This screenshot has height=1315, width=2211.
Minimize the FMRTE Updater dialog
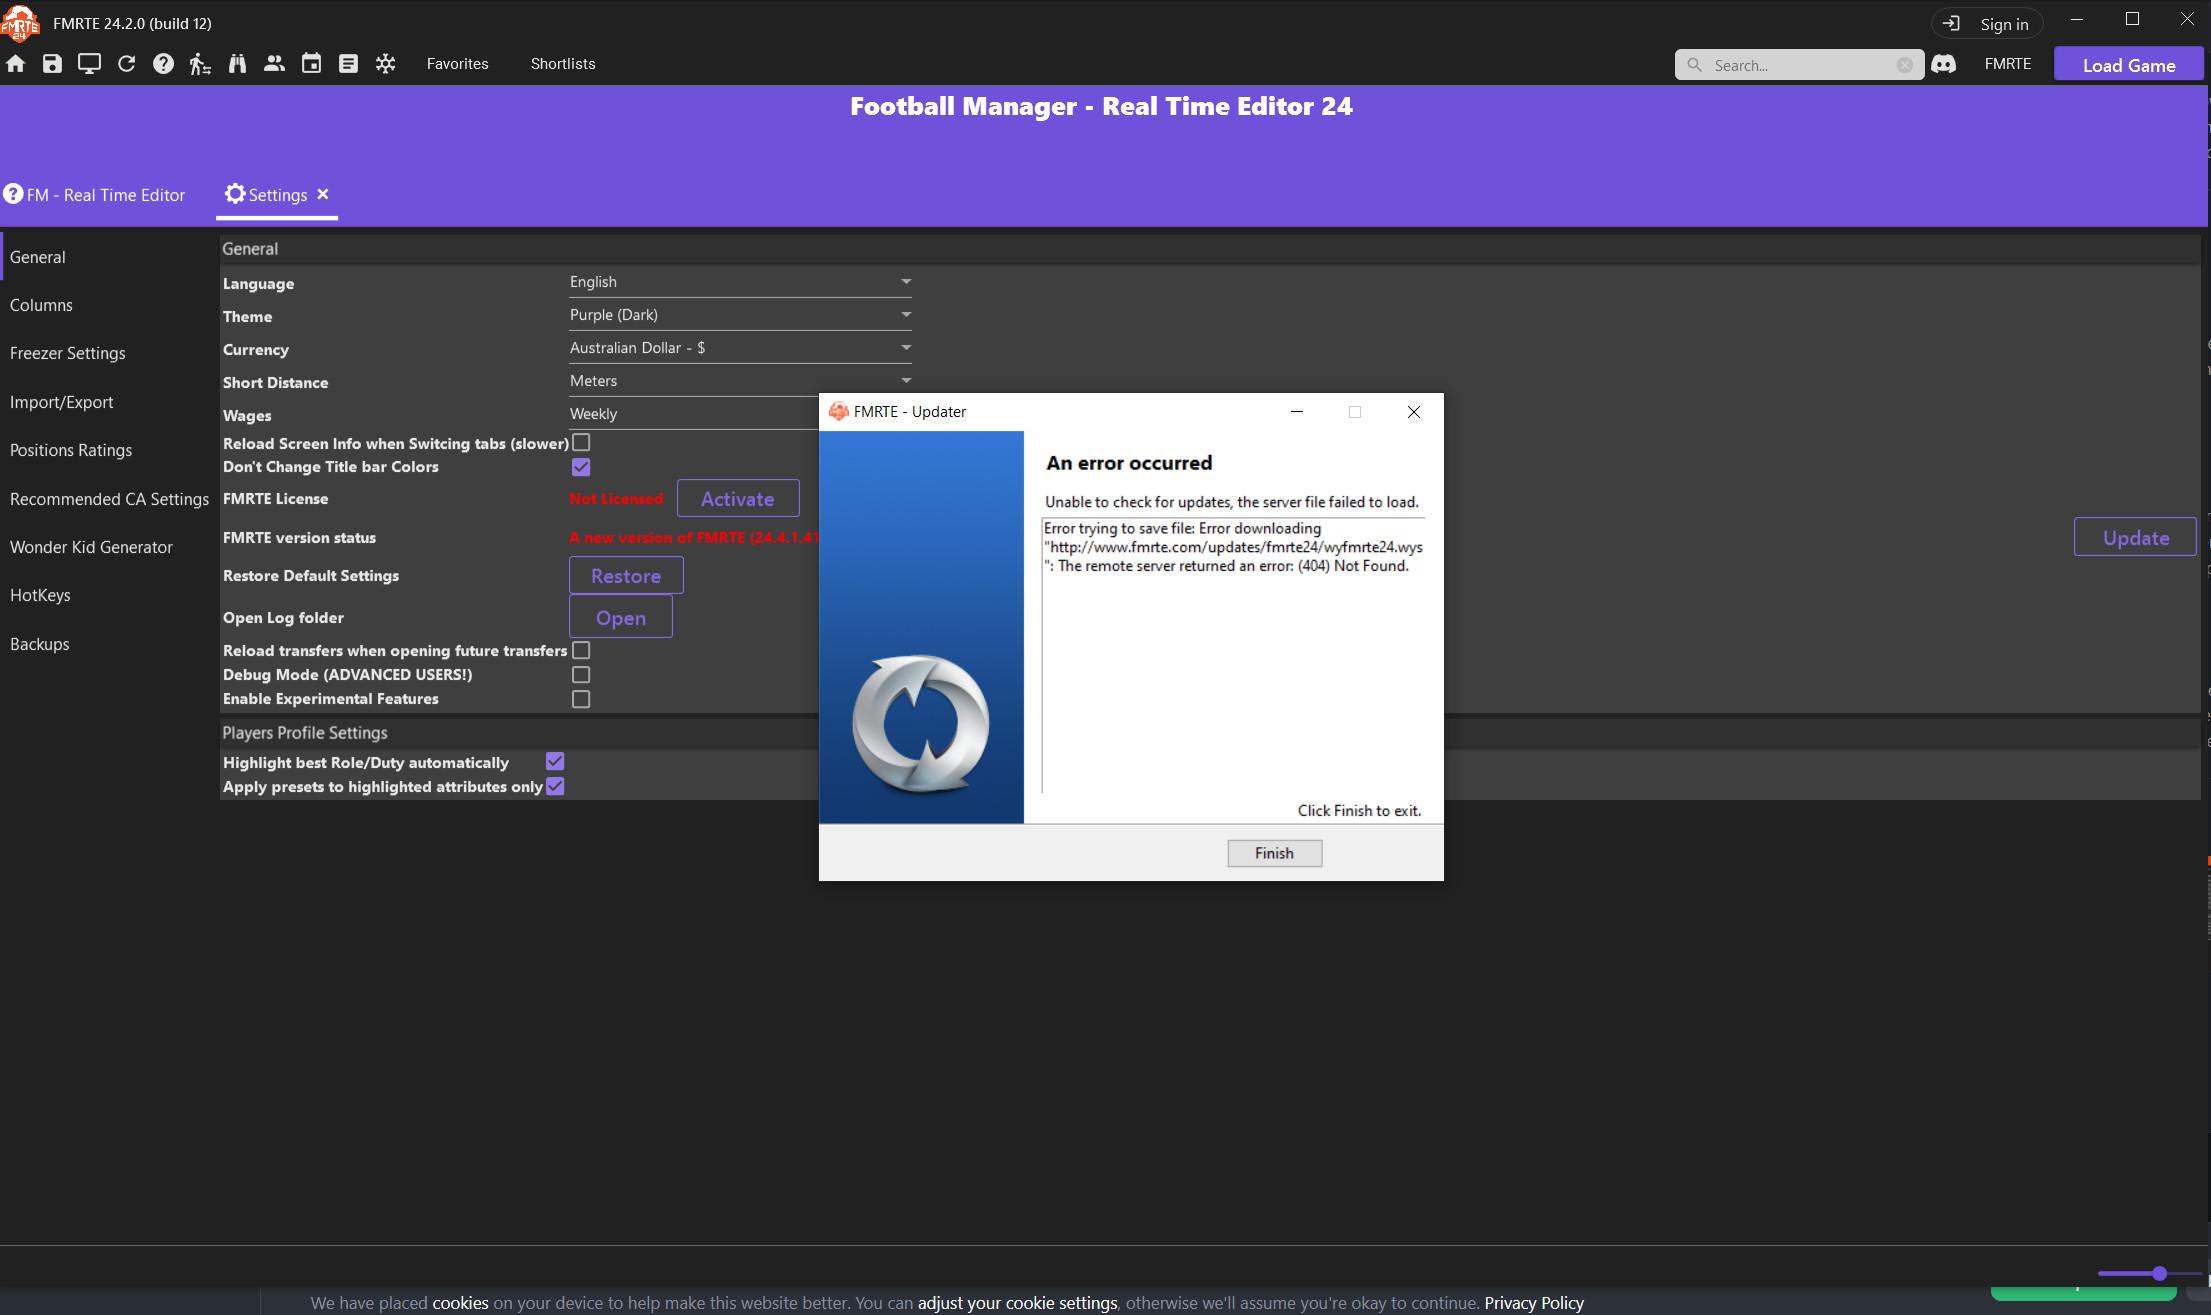click(1297, 412)
